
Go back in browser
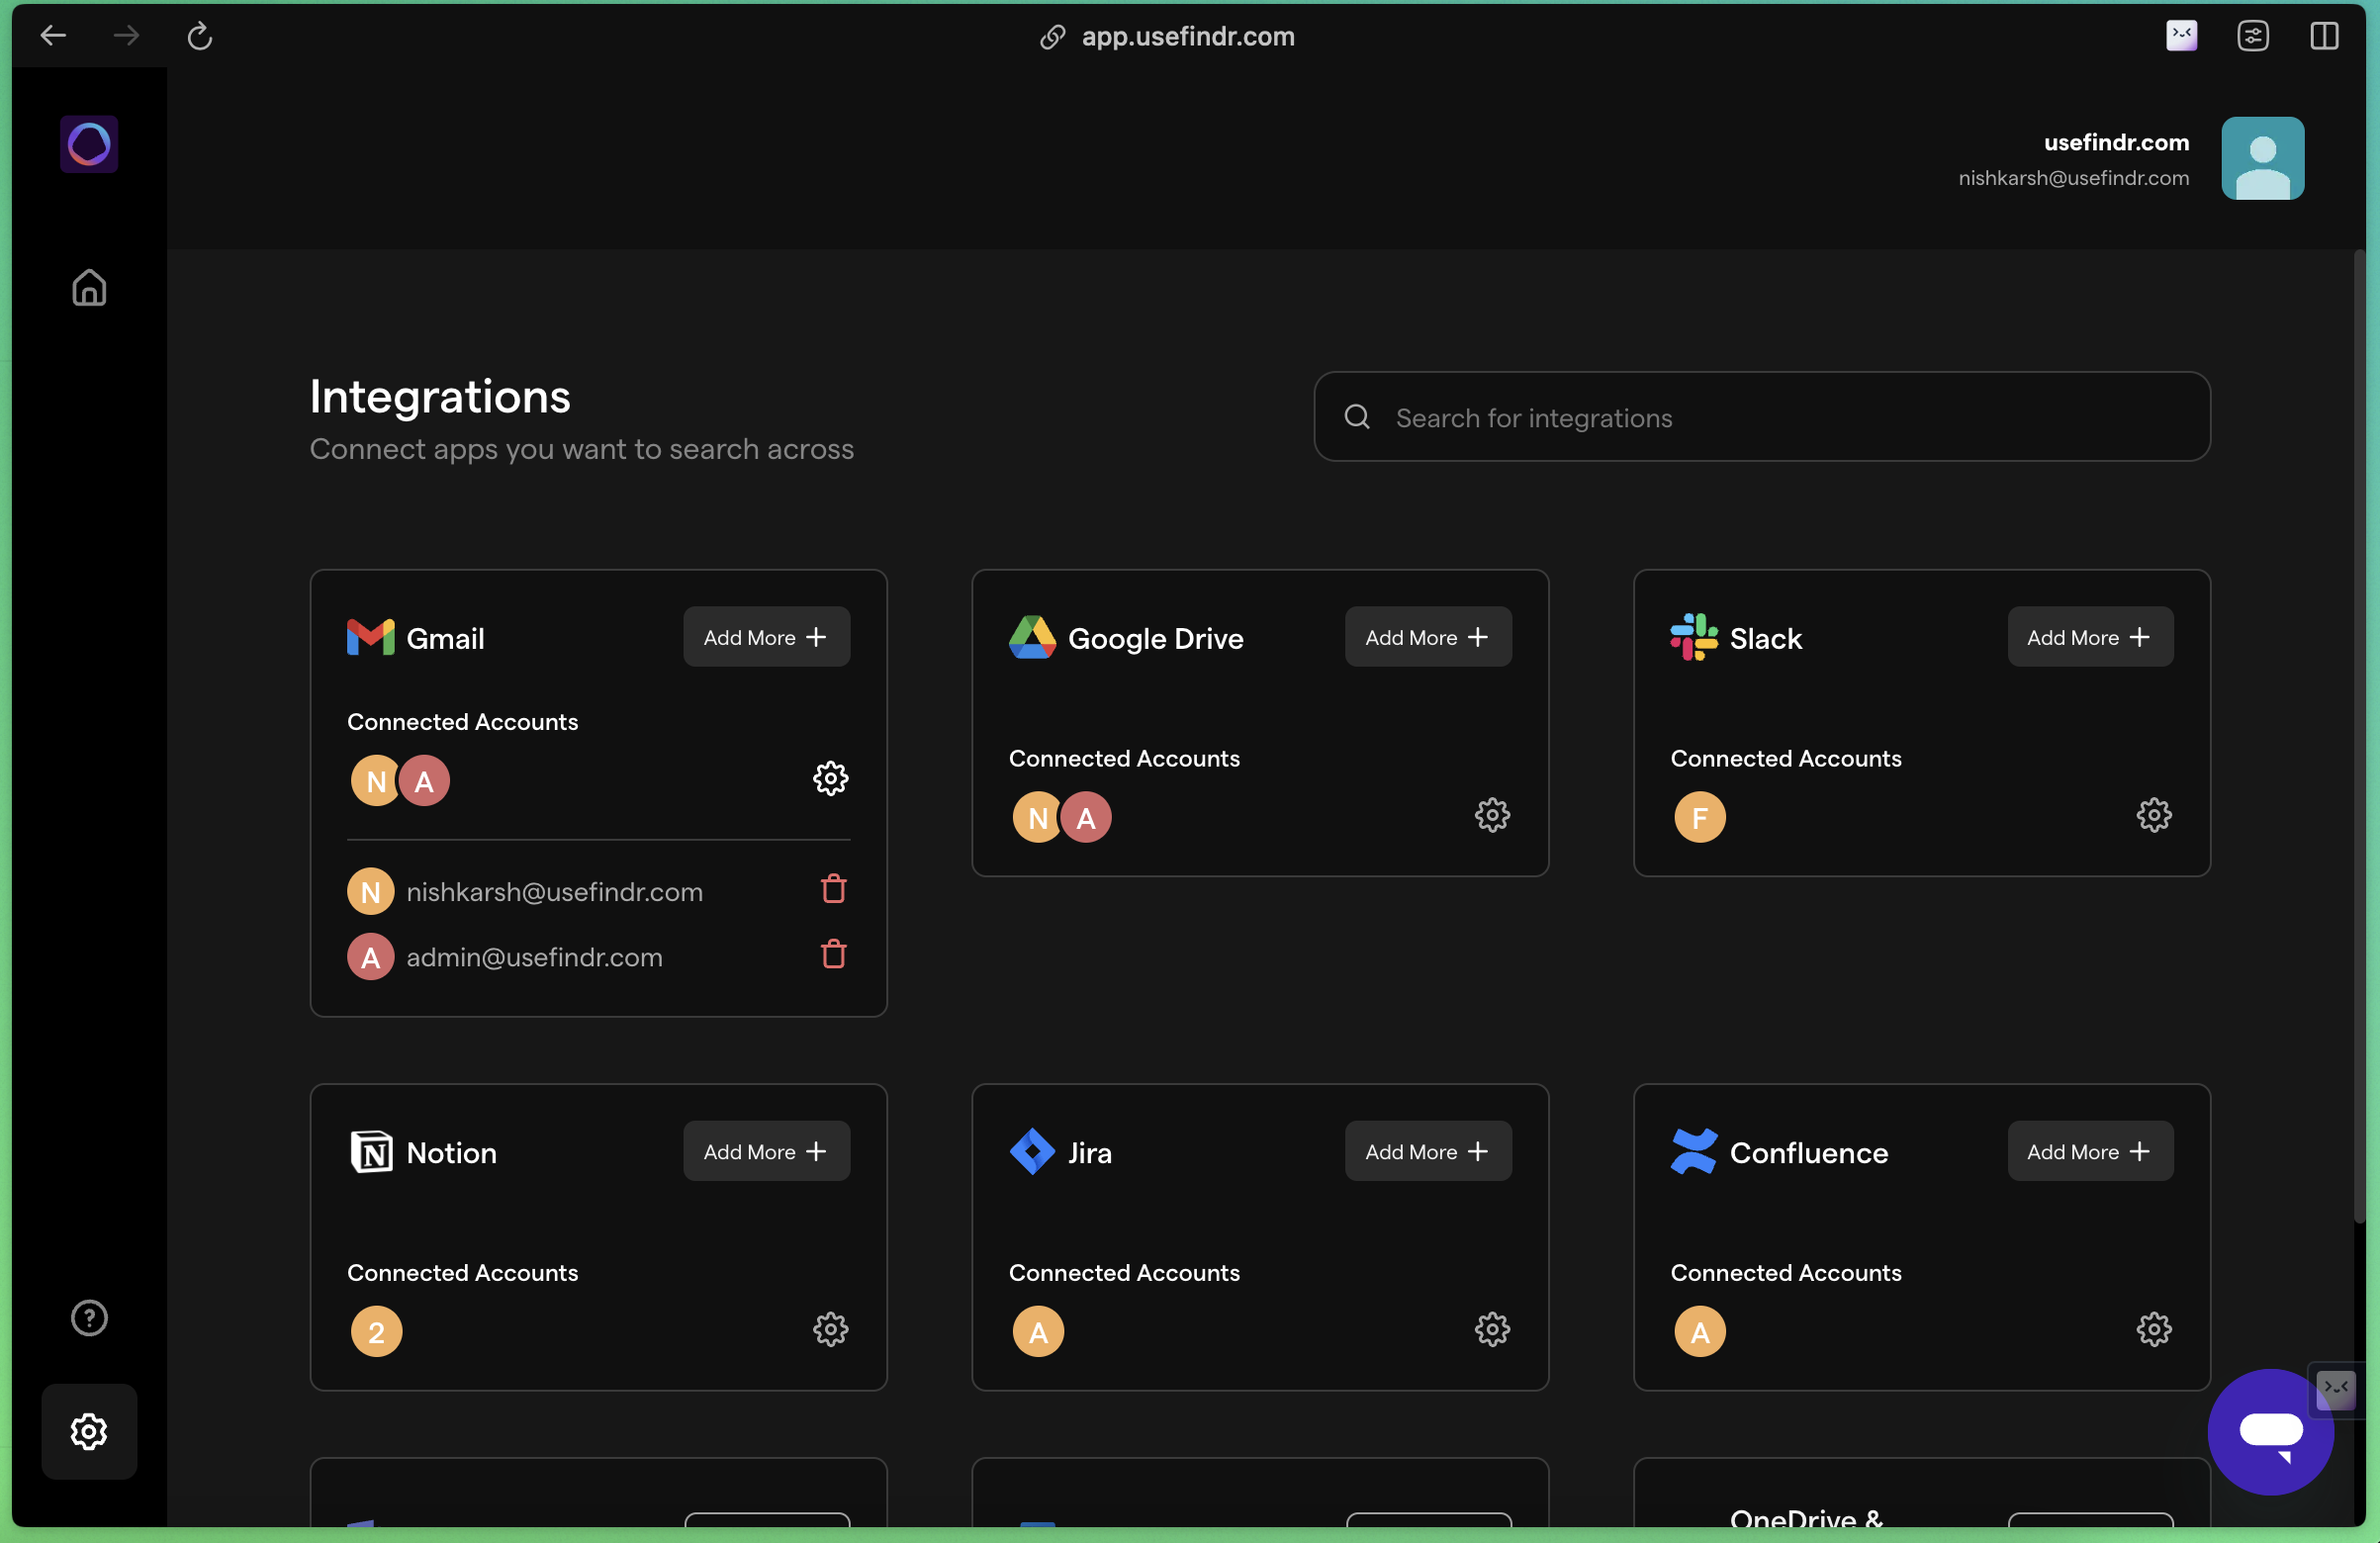[x=53, y=37]
